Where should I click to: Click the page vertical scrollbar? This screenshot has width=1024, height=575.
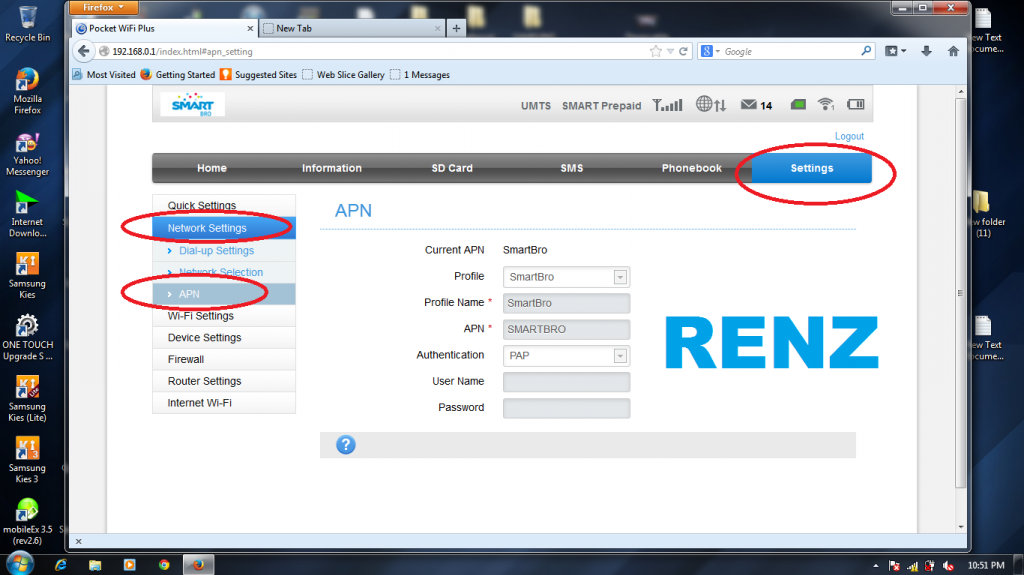[x=960, y=293]
